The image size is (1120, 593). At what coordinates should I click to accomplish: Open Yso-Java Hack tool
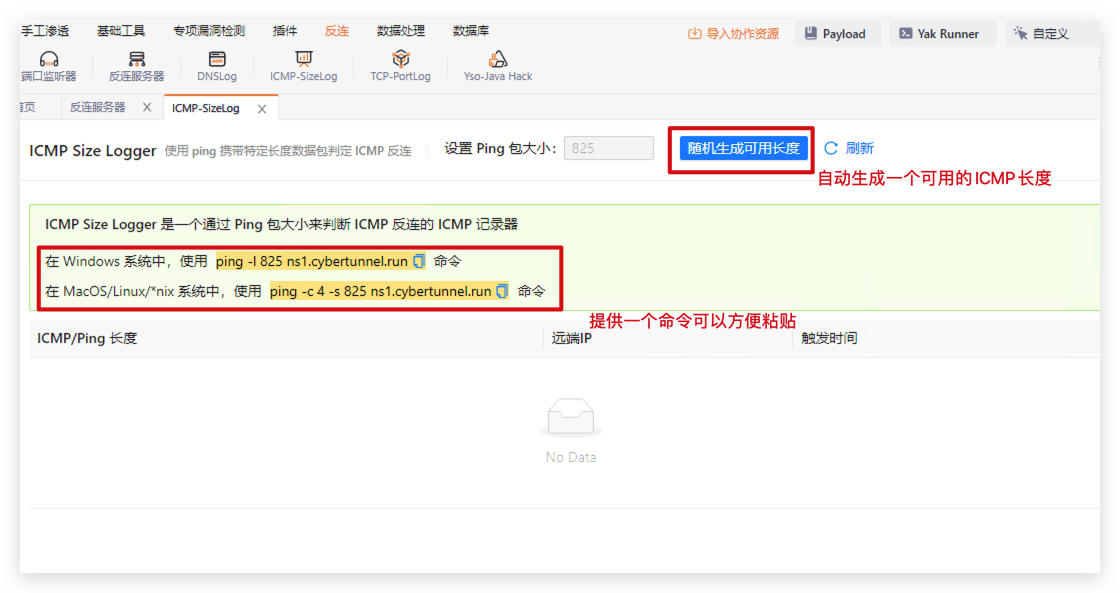point(497,66)
